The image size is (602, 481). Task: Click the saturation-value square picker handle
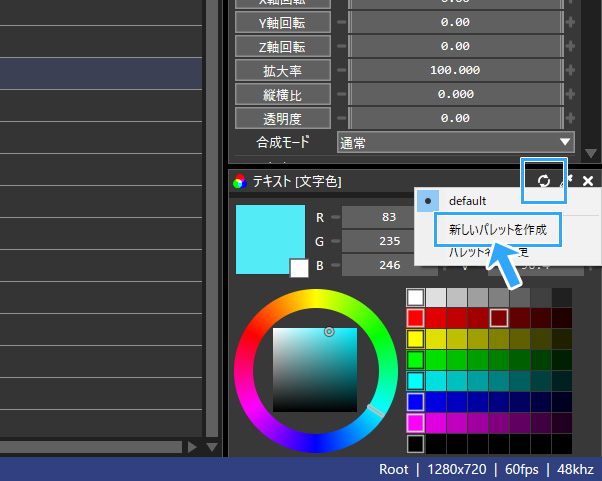tap(329, 332)
